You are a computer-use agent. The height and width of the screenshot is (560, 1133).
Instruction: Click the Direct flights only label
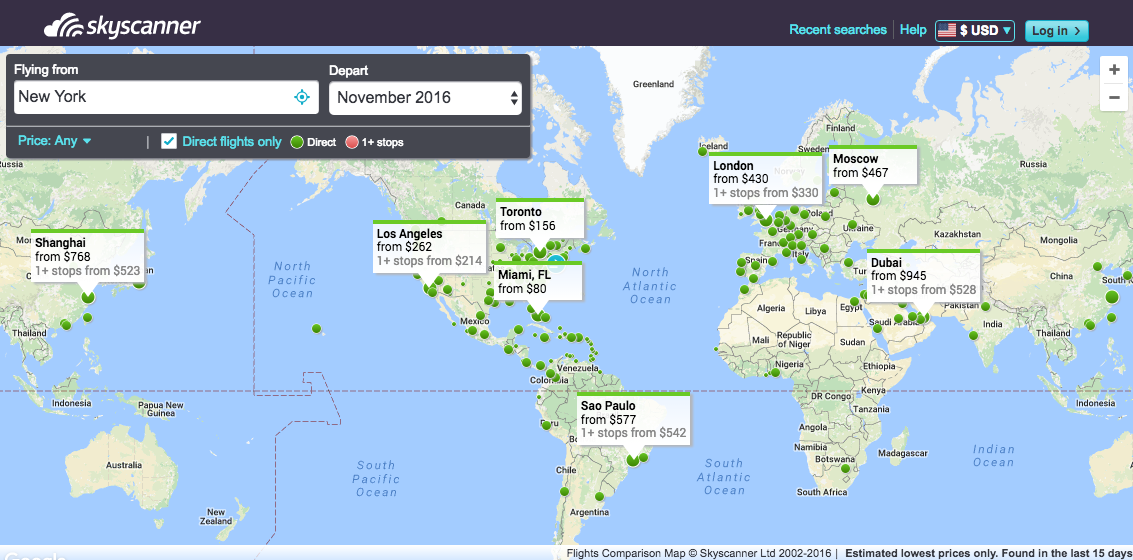tap(232, 142)
